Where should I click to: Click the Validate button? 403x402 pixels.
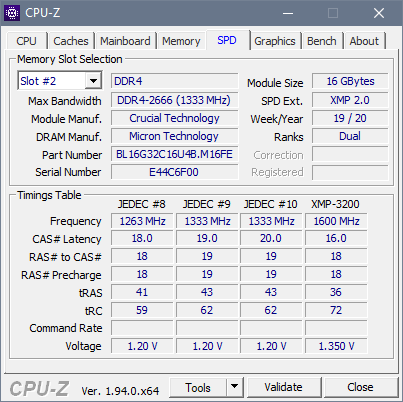pos(284,387)
